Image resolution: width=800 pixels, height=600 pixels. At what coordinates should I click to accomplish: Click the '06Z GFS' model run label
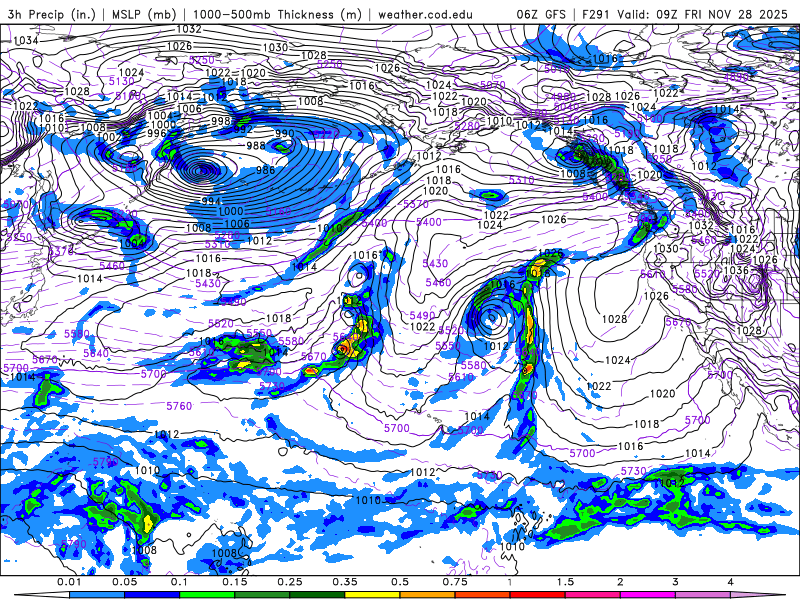541,14
